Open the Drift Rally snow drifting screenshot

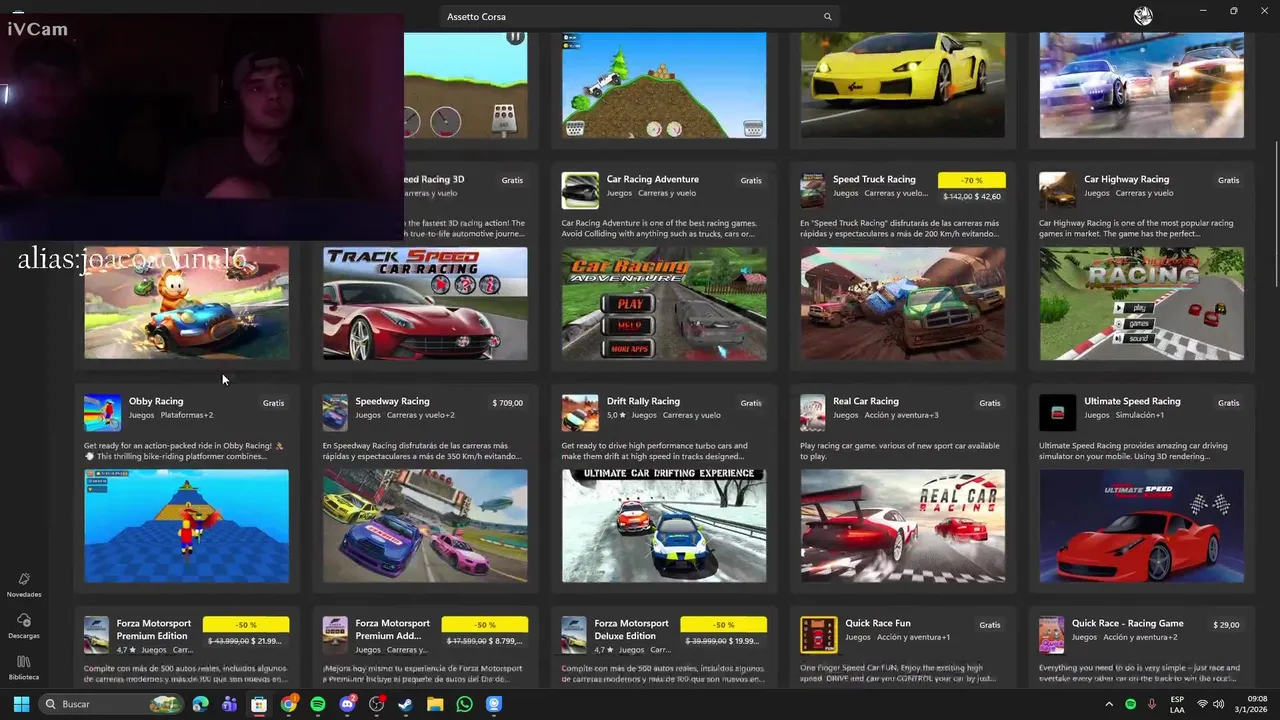[664, 526]
